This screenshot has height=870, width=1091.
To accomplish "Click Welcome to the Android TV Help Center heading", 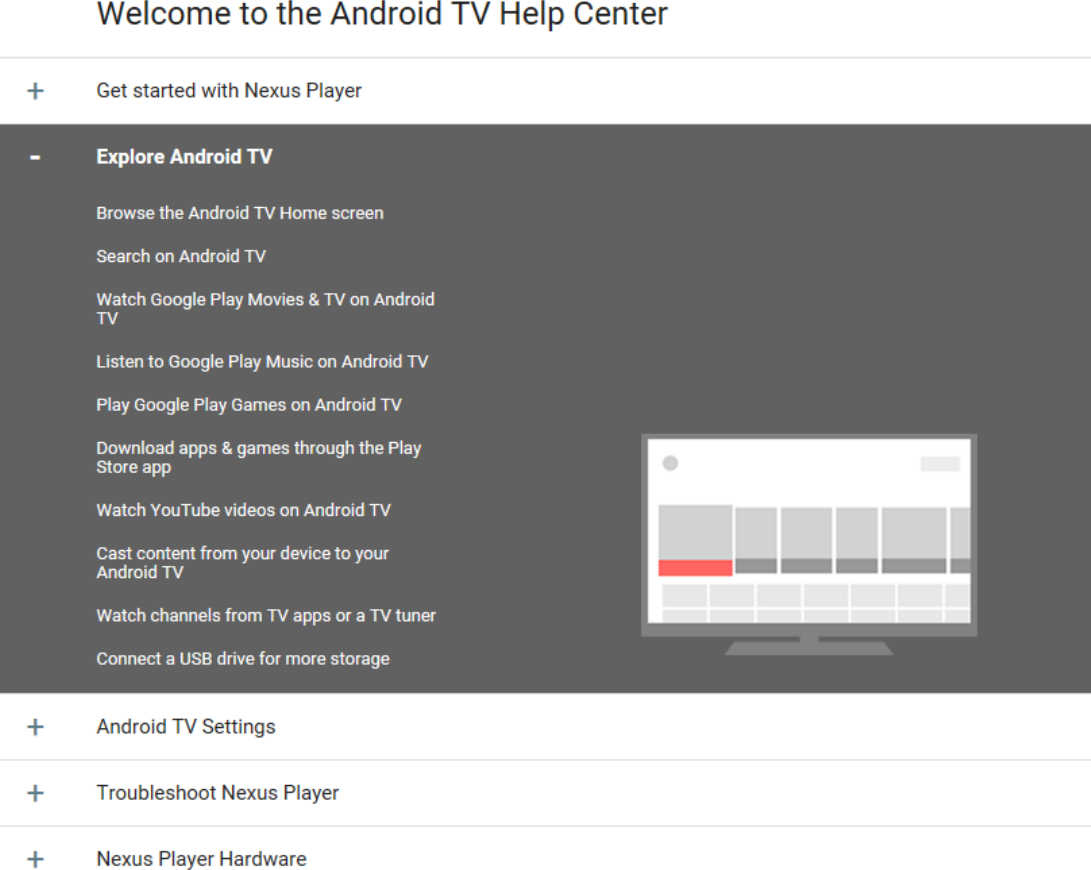I will 382,14.
